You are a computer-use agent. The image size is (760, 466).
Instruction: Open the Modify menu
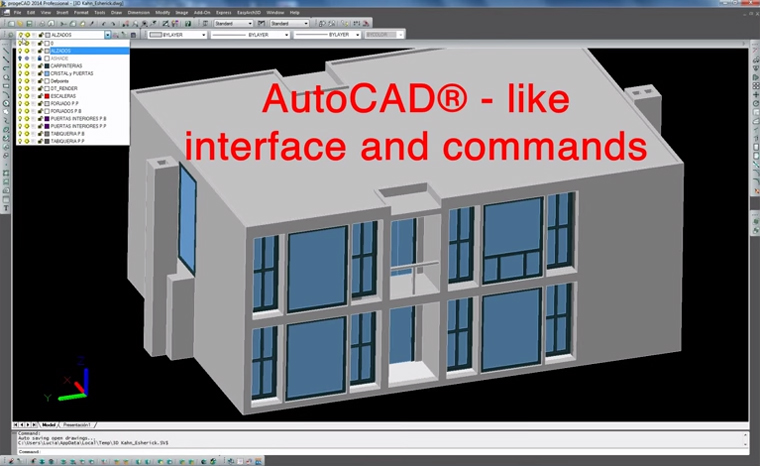coord(162,12)
